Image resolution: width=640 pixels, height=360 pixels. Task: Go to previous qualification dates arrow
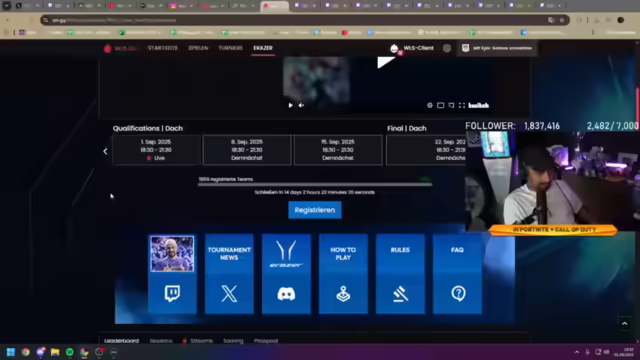[105, 151]
